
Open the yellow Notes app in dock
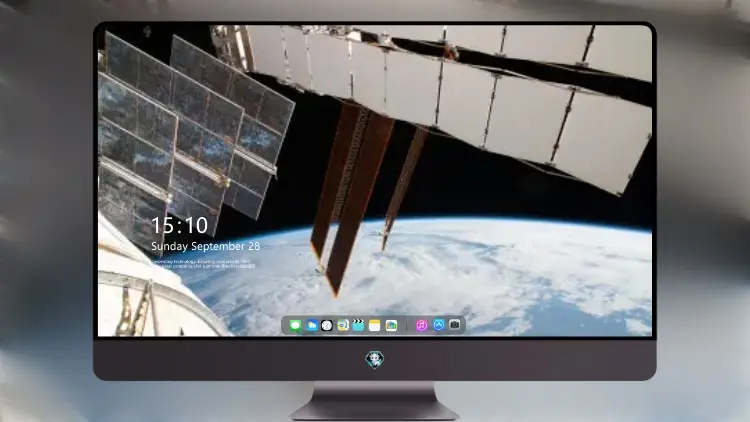point(375,326)
